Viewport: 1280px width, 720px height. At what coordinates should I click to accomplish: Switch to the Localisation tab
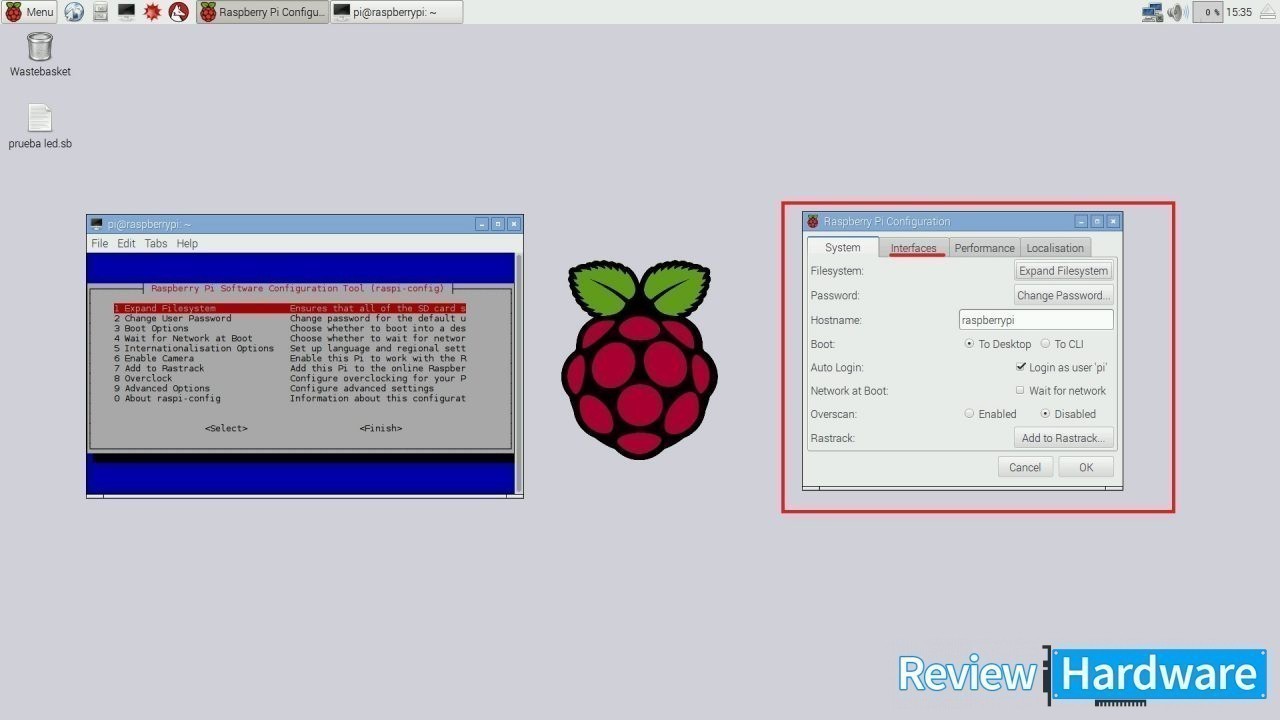coord(1055,248)
